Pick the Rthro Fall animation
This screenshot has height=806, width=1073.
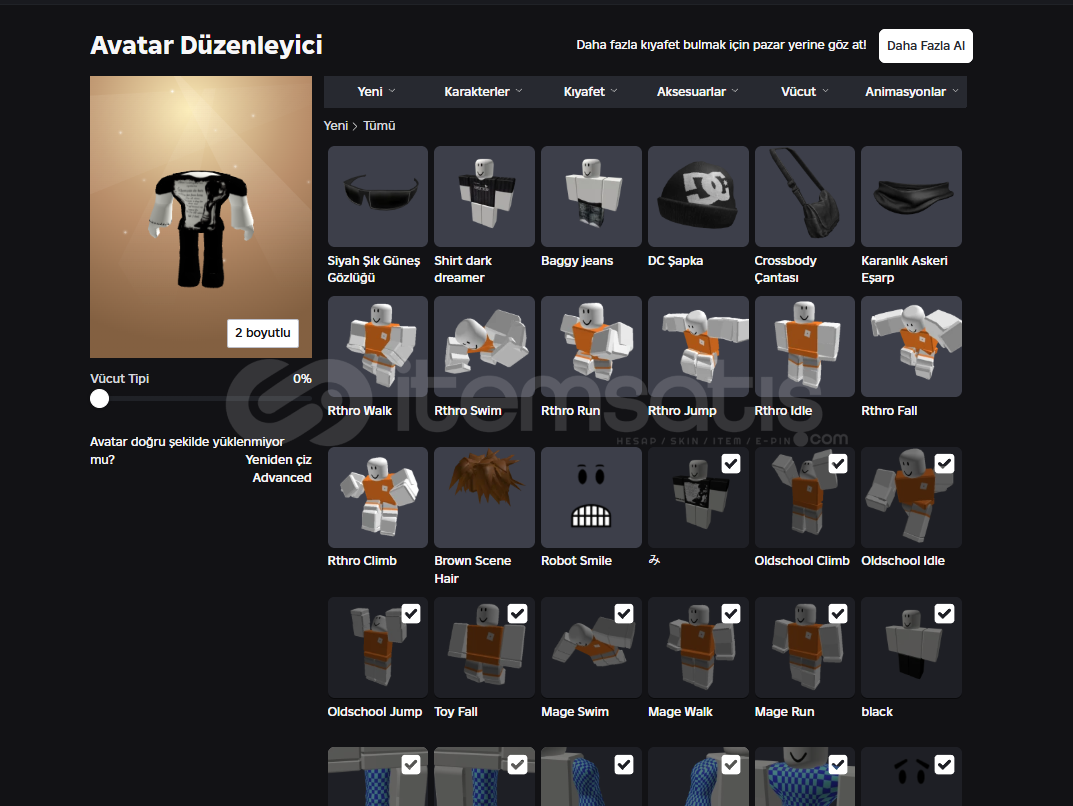pyautogui.click(x=912, y=346)
